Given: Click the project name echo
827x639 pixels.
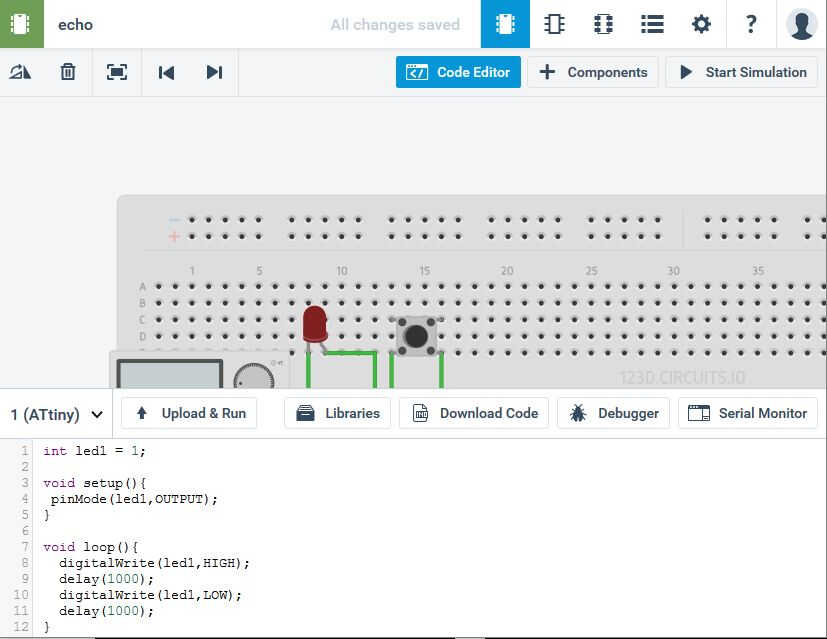Looking at the screenshot, I should point(75,24).
